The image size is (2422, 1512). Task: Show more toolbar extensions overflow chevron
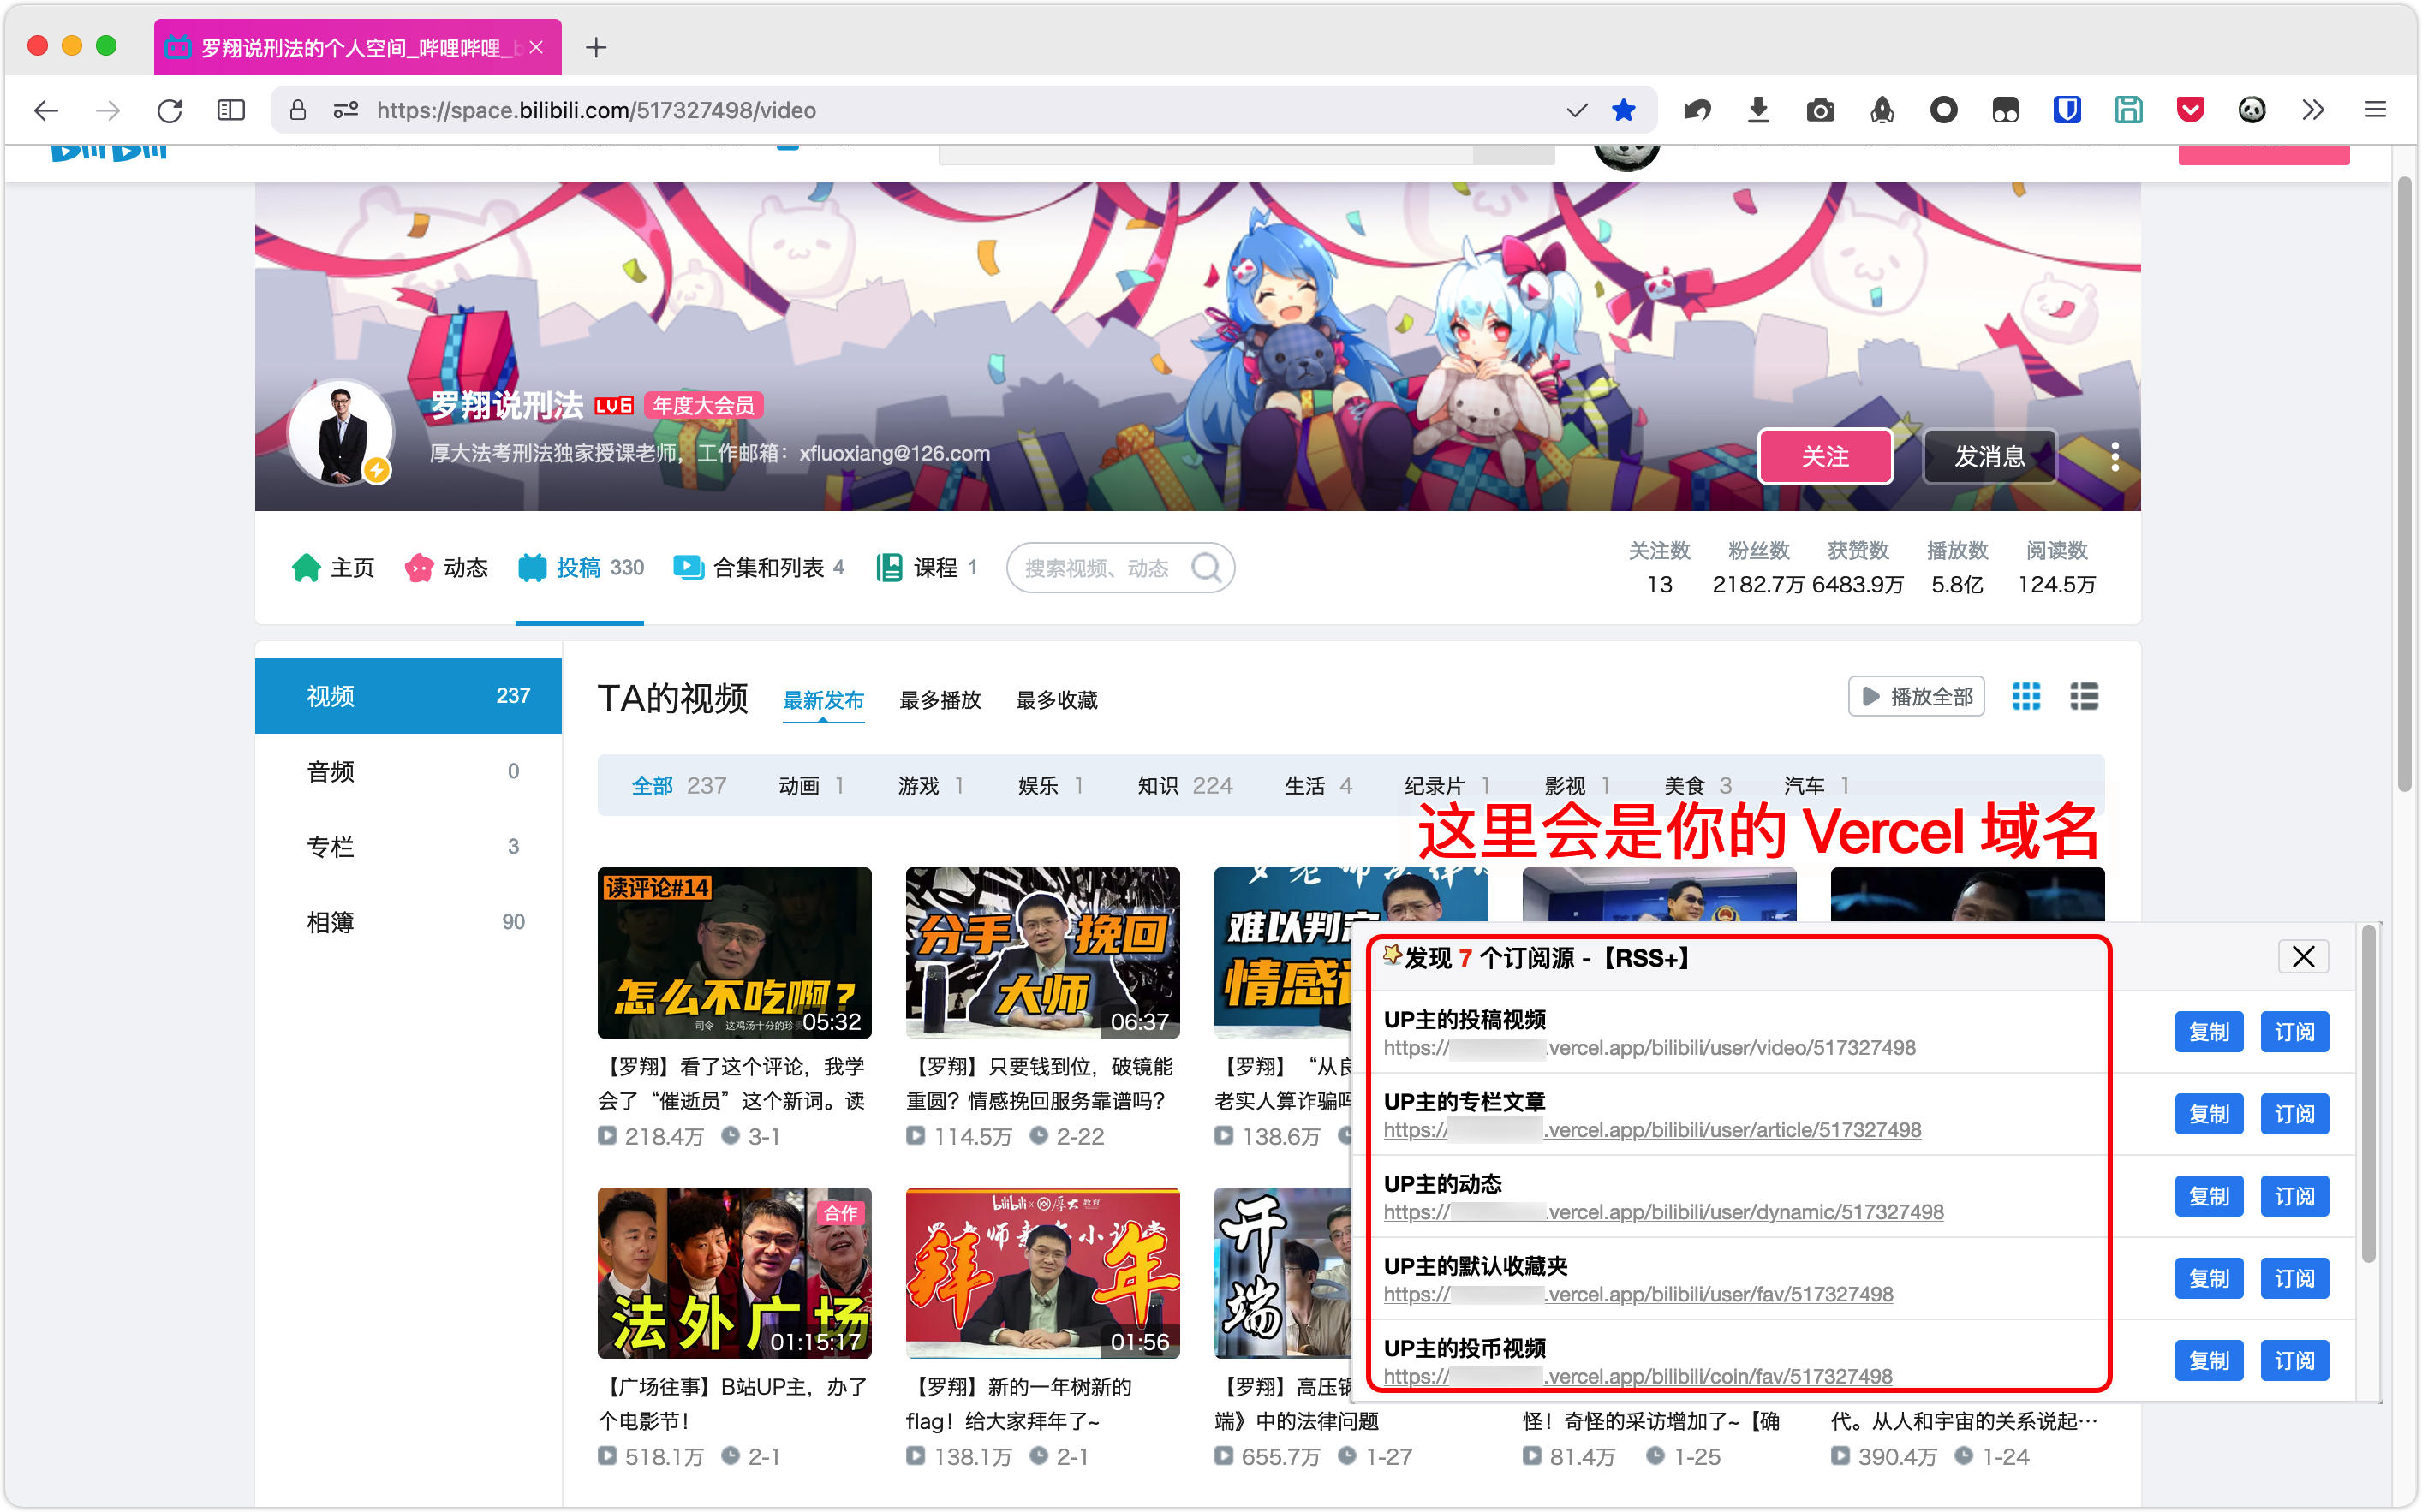coord(2313,110)
